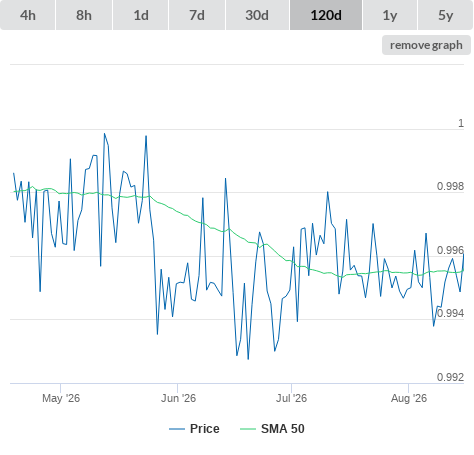Click the Jun '26 axis label

click(x=178, y=398)
